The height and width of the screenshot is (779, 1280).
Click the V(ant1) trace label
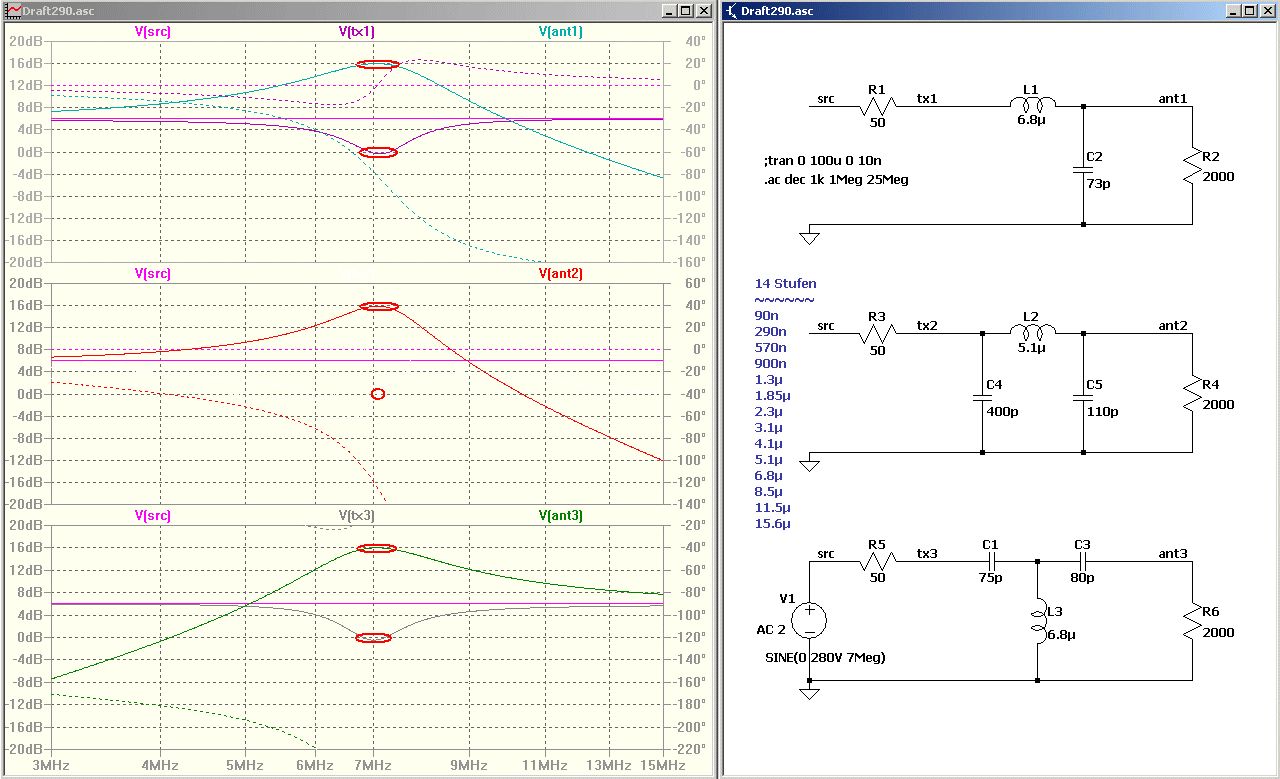click(560, 31)
